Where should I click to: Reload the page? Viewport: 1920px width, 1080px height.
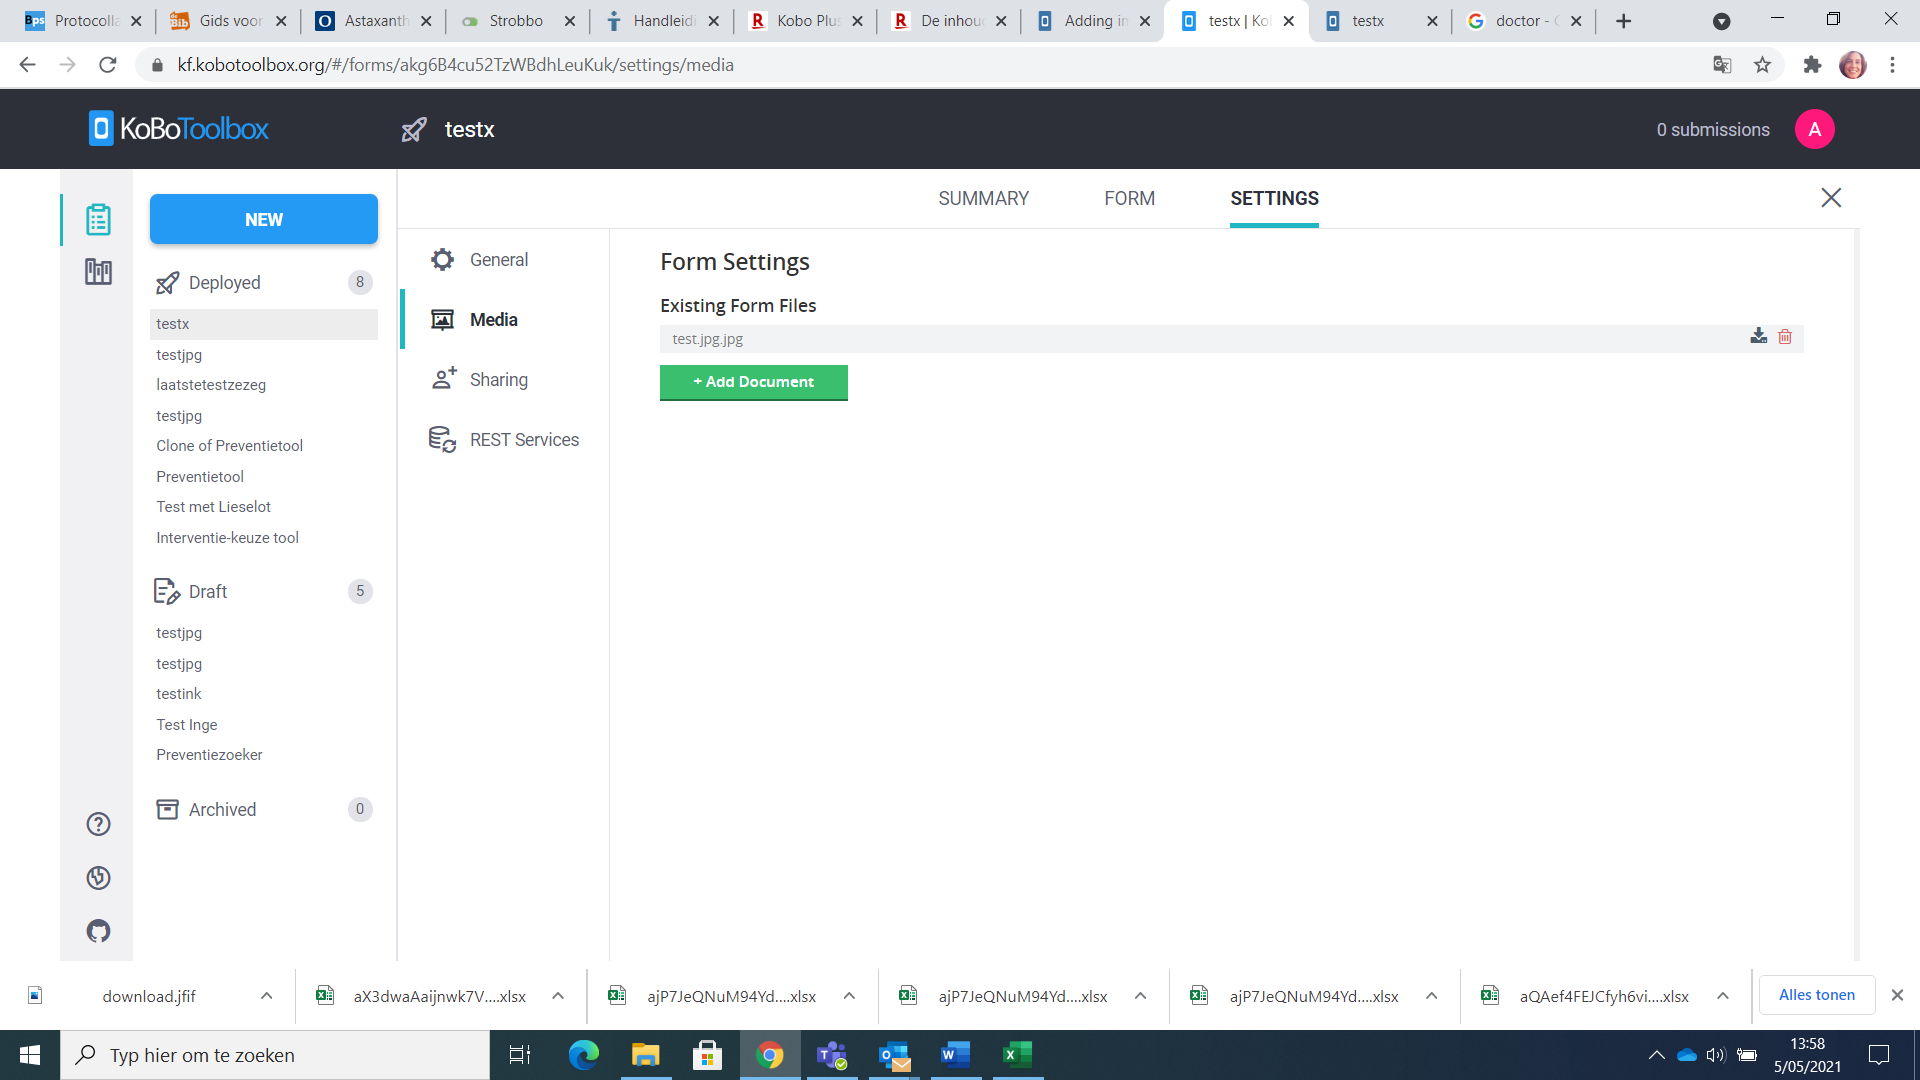coord(108,65)
